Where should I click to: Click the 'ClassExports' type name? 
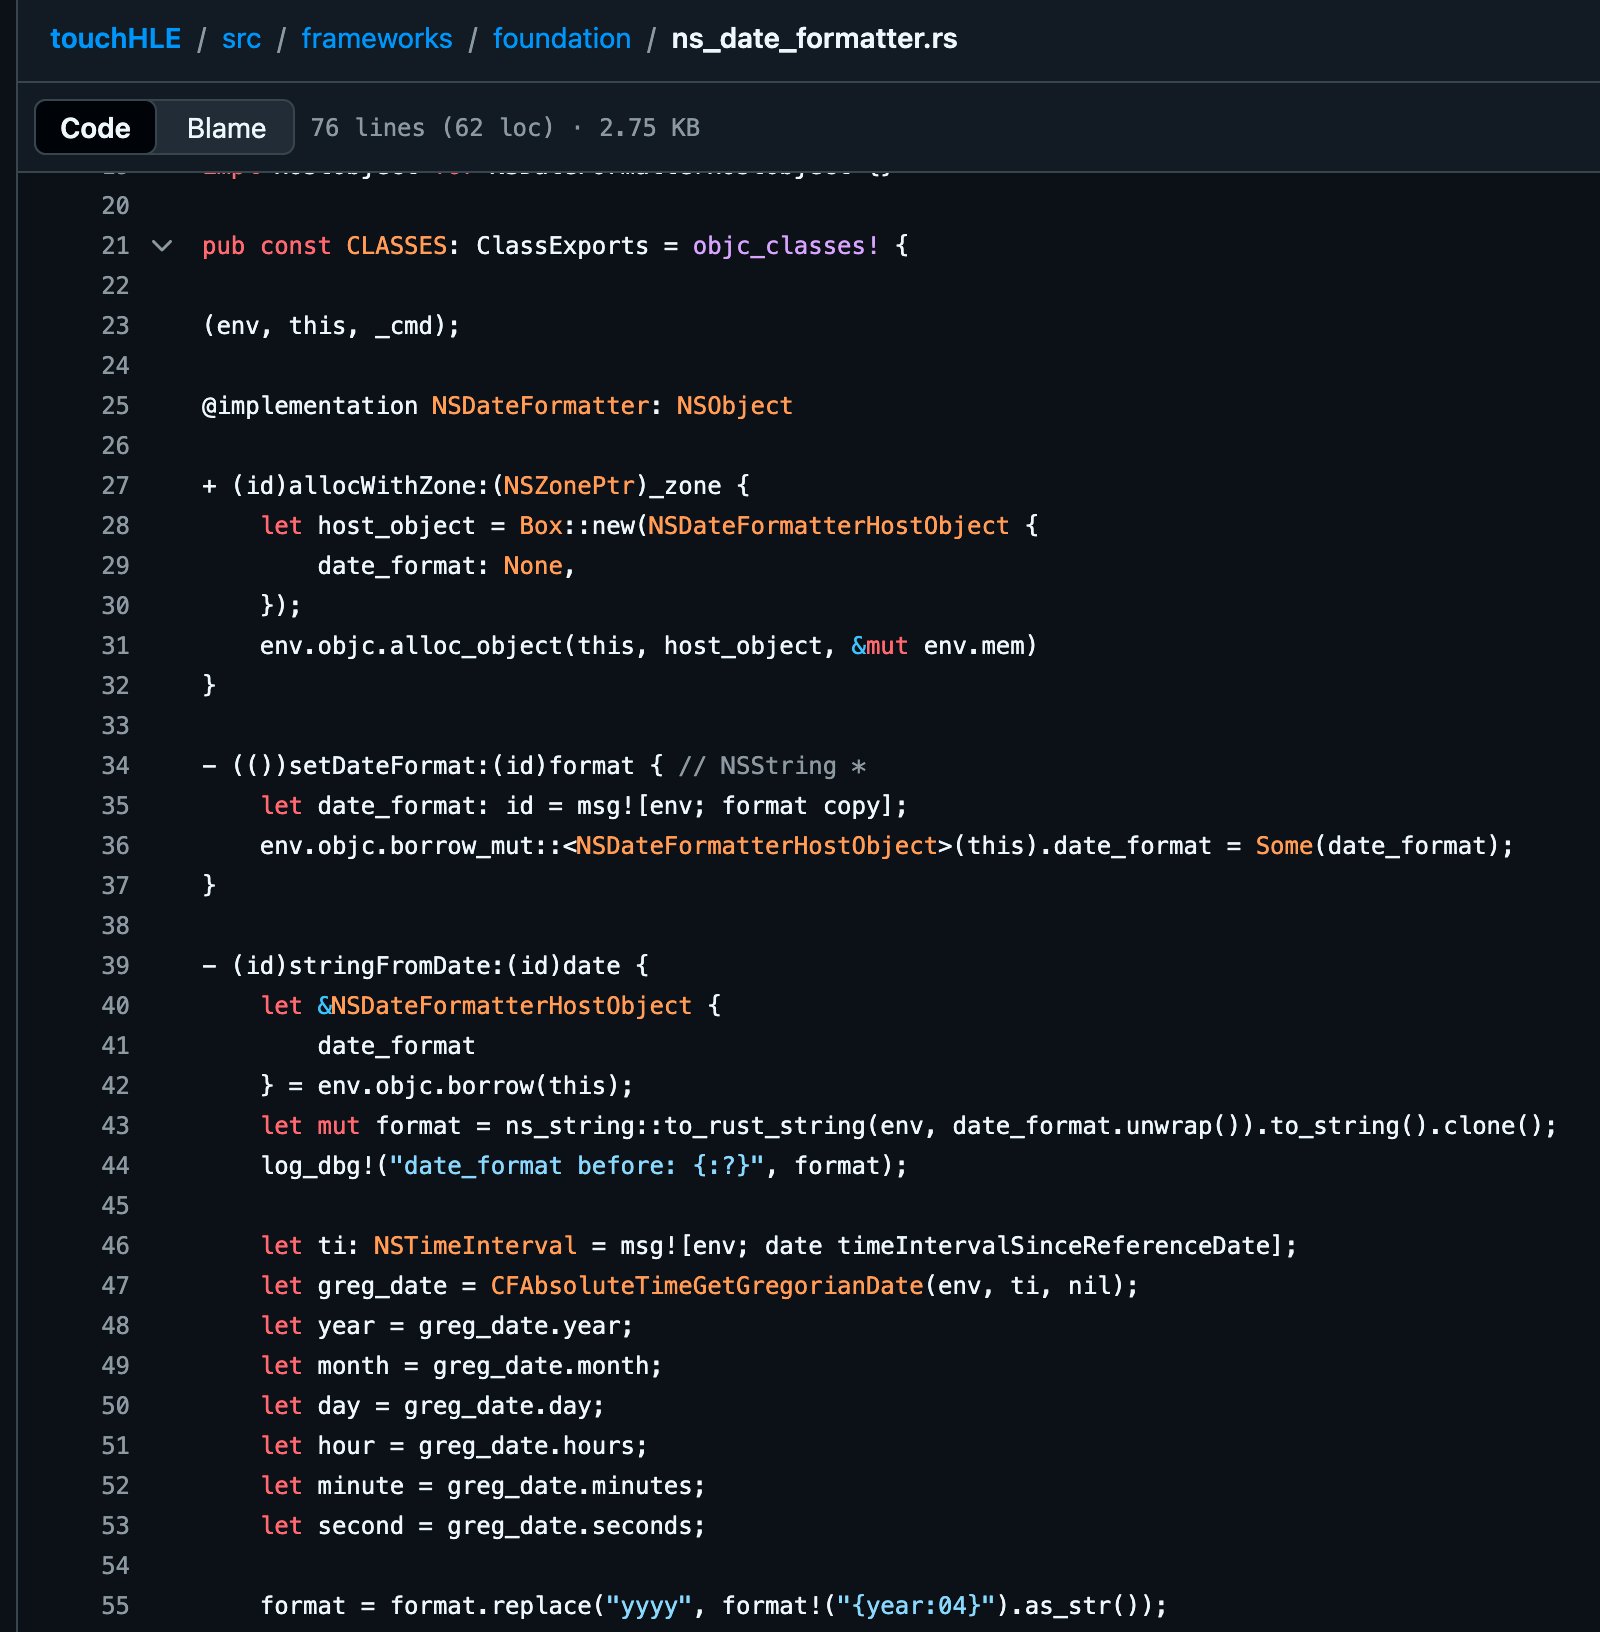tap(562, 246)
